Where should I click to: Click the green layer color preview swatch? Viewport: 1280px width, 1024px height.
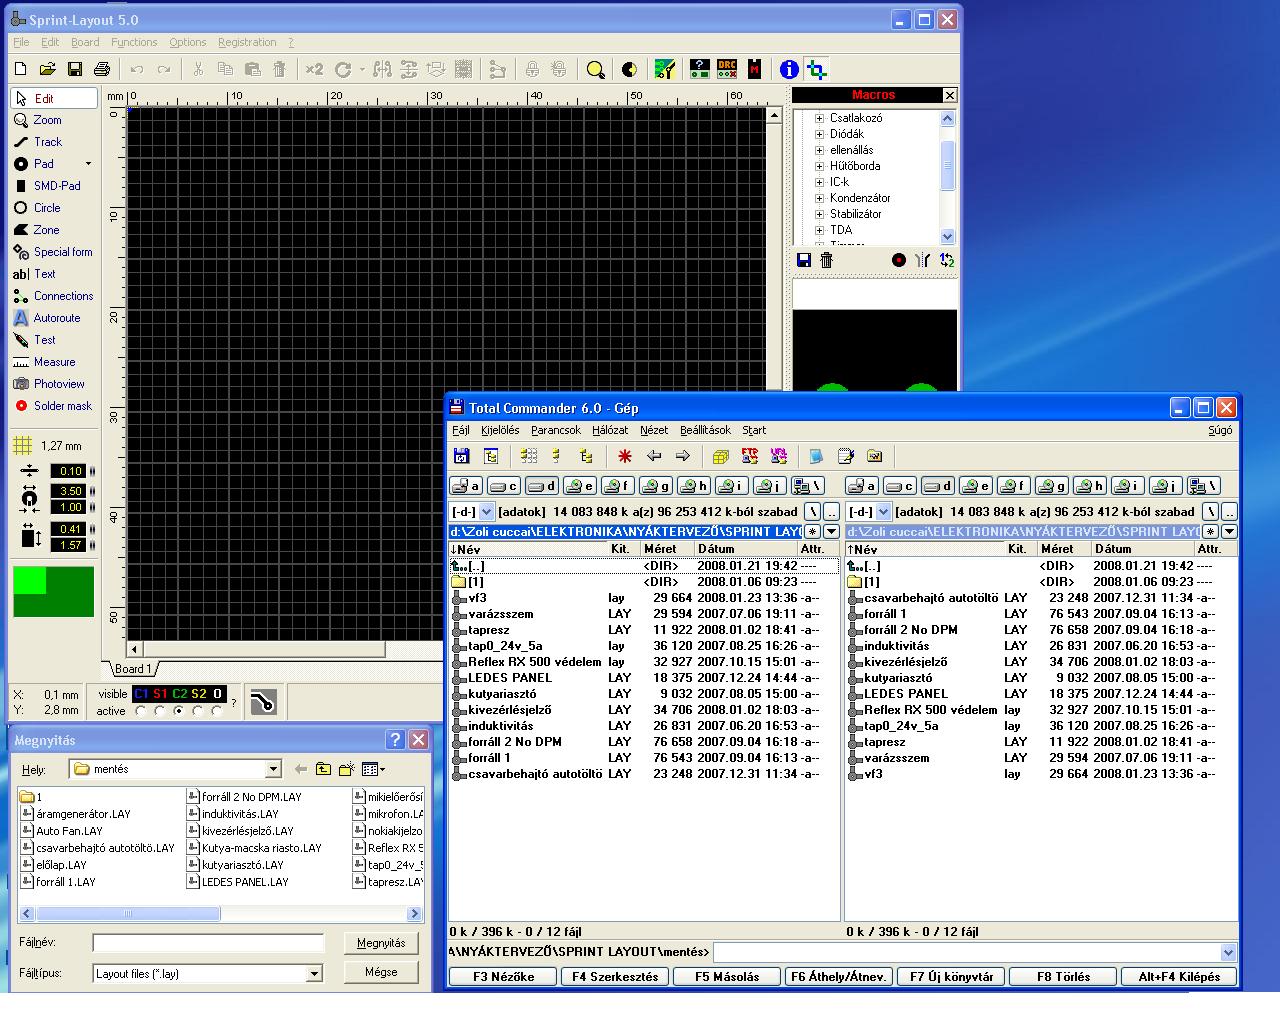tap(53, 591)
